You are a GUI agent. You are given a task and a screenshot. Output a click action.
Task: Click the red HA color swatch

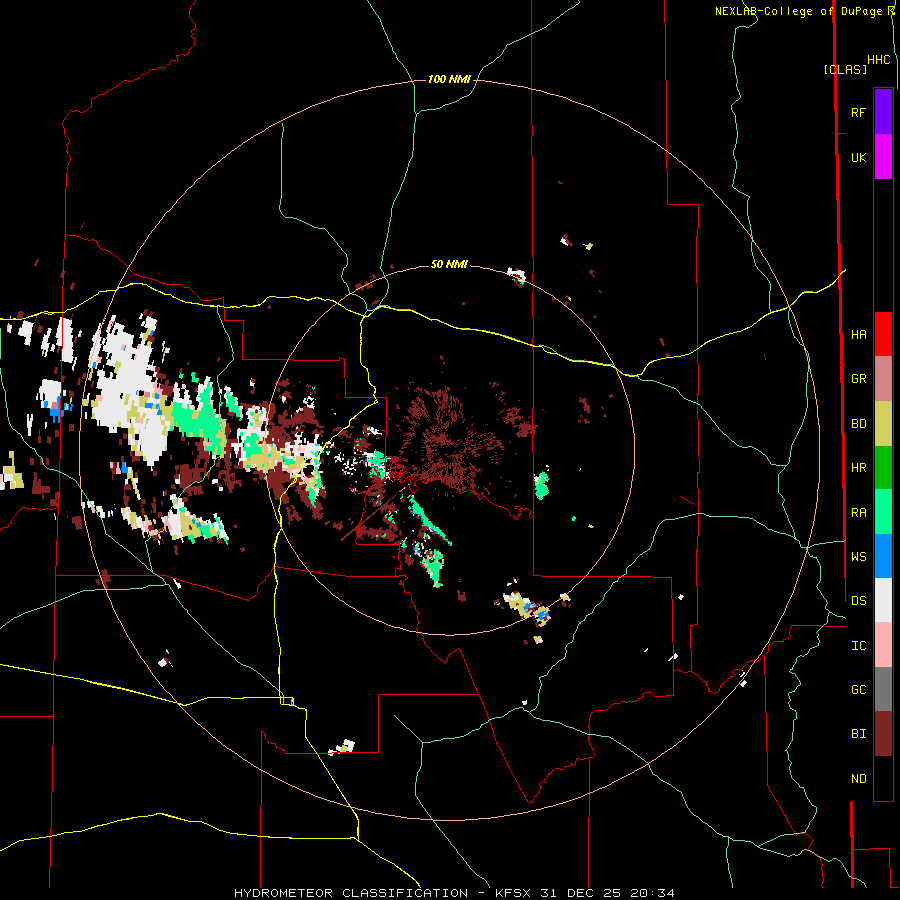pyautogui.click(x=883, y=334)
